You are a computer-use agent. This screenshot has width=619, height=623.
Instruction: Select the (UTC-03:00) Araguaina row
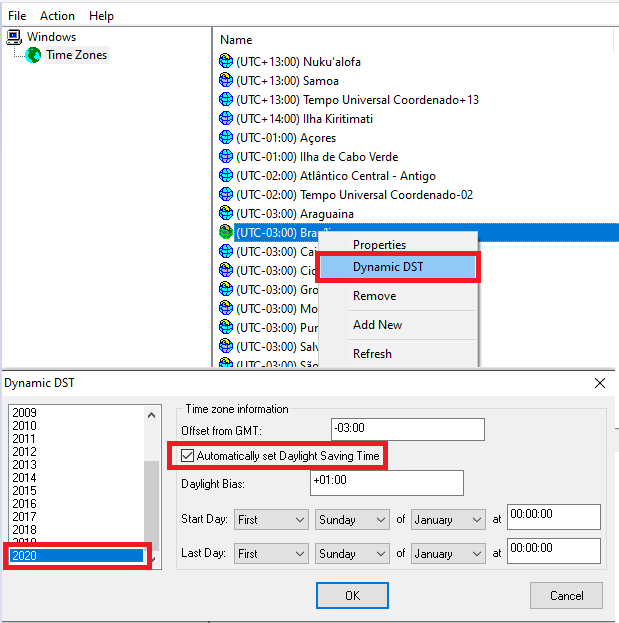click(x=295, y=214)
